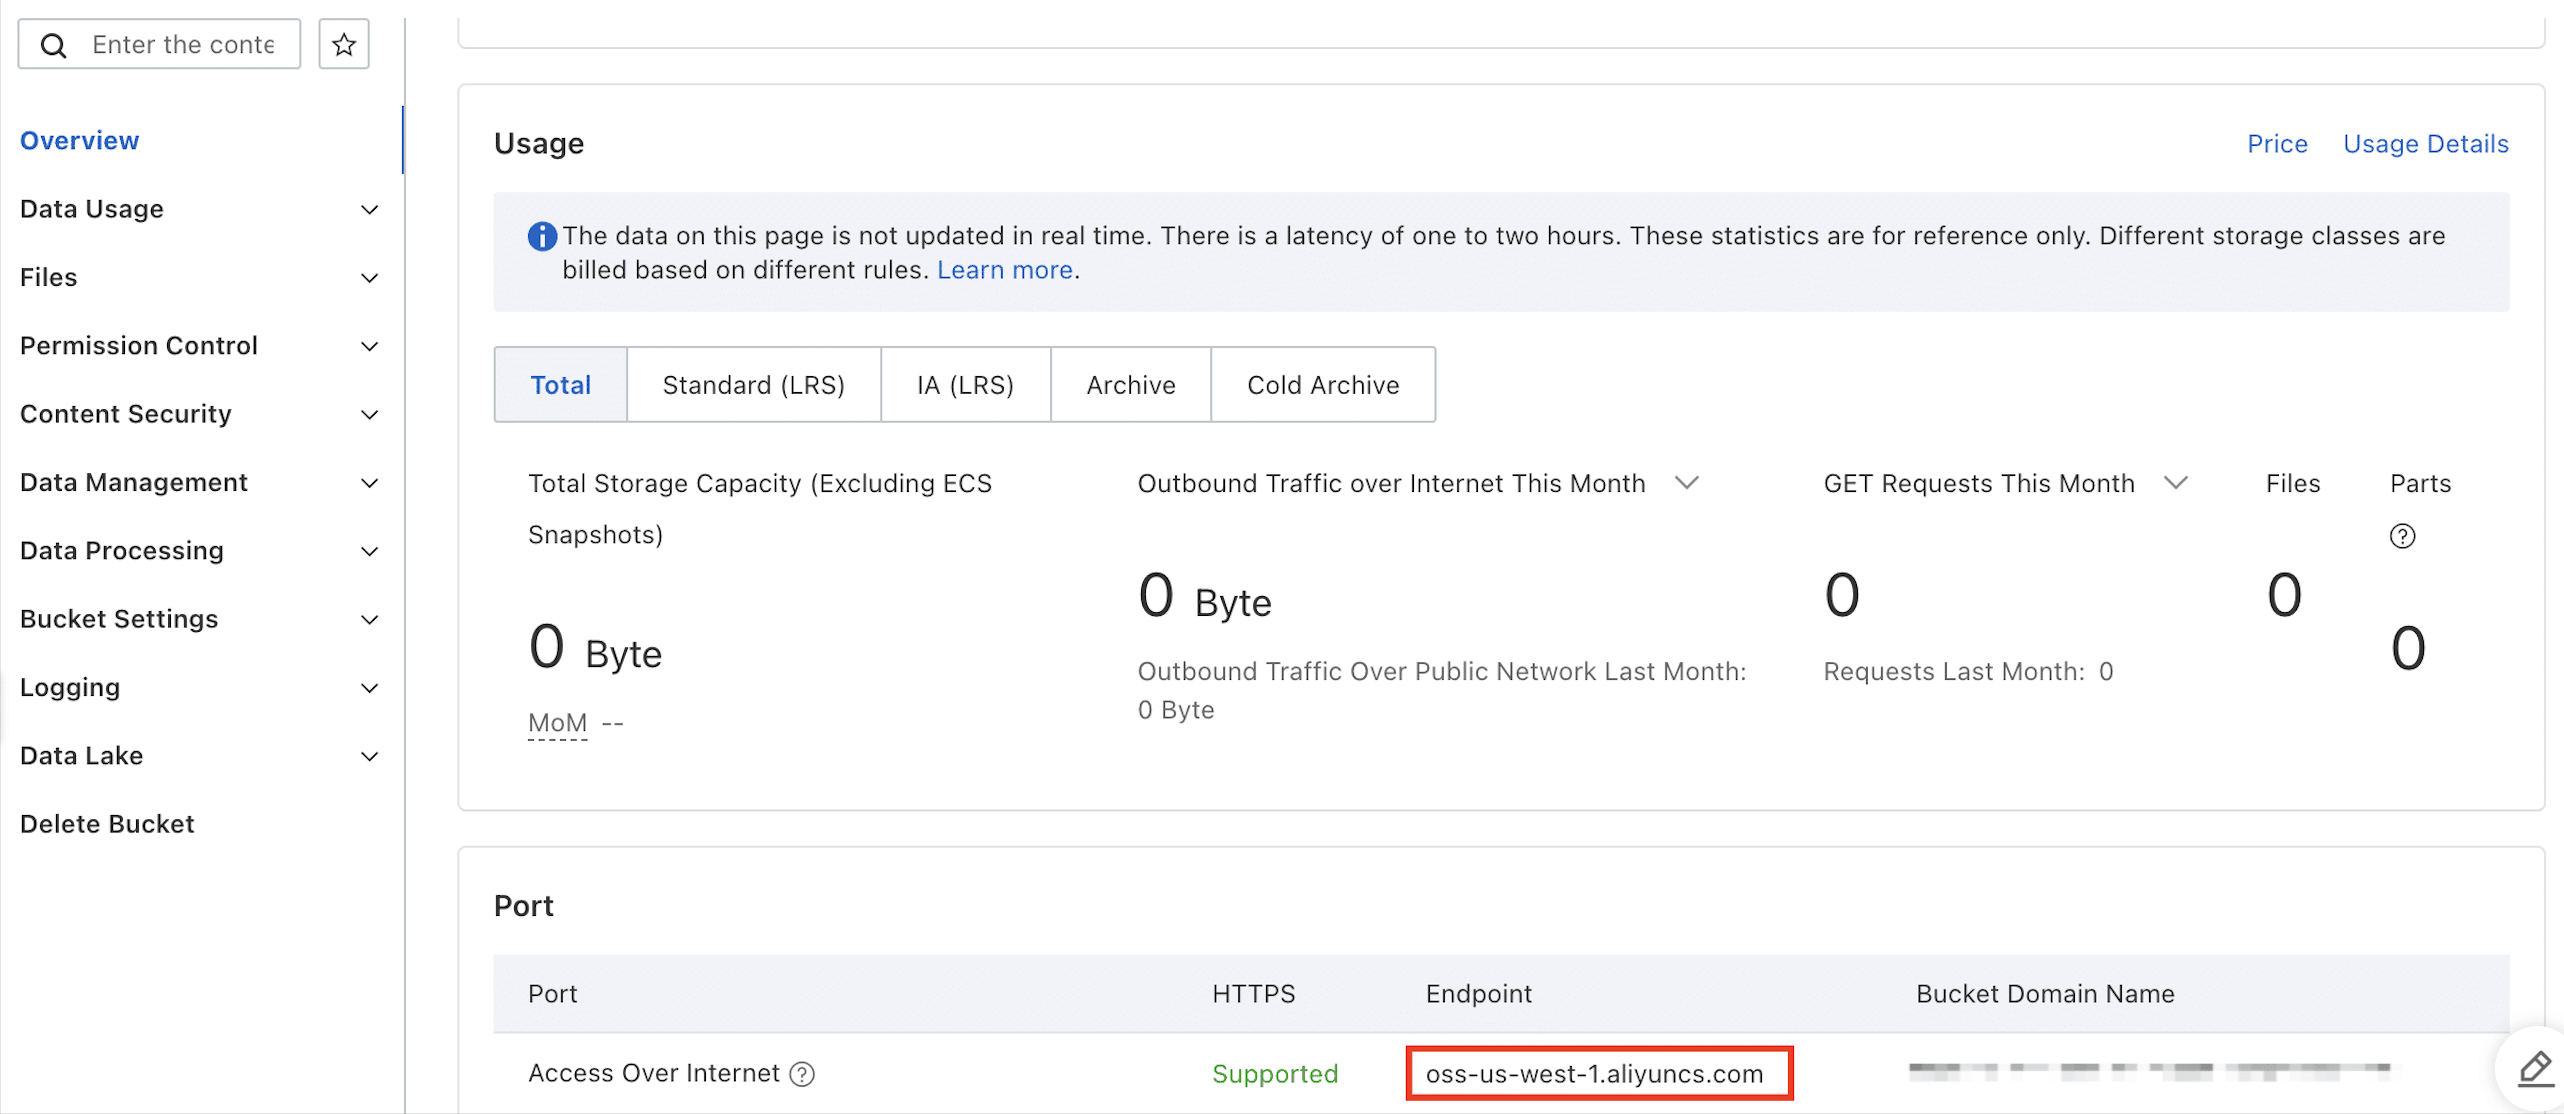The height and width of the screenshot is (1114, 2564).
Task: Click the Endpoint column header
Action: point(1478,994)
